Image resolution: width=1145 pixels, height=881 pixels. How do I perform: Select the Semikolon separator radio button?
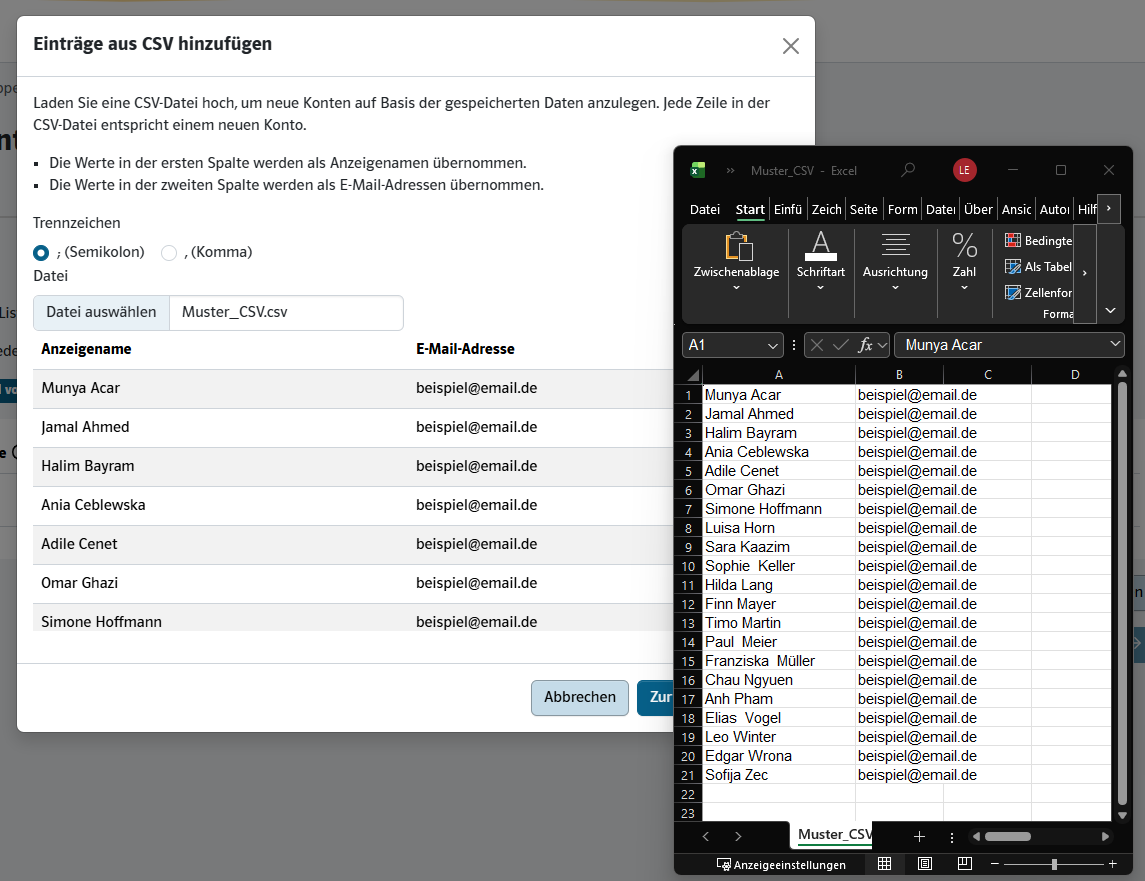pyautogui.click(x=41, y=253)
